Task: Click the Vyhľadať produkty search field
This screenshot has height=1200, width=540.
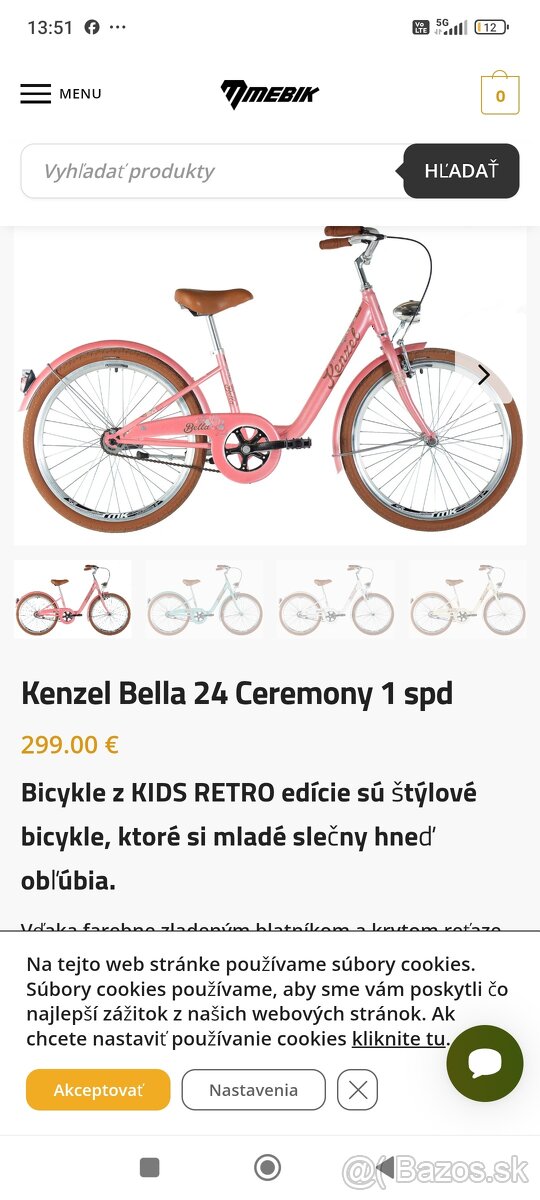Action: 212,171
